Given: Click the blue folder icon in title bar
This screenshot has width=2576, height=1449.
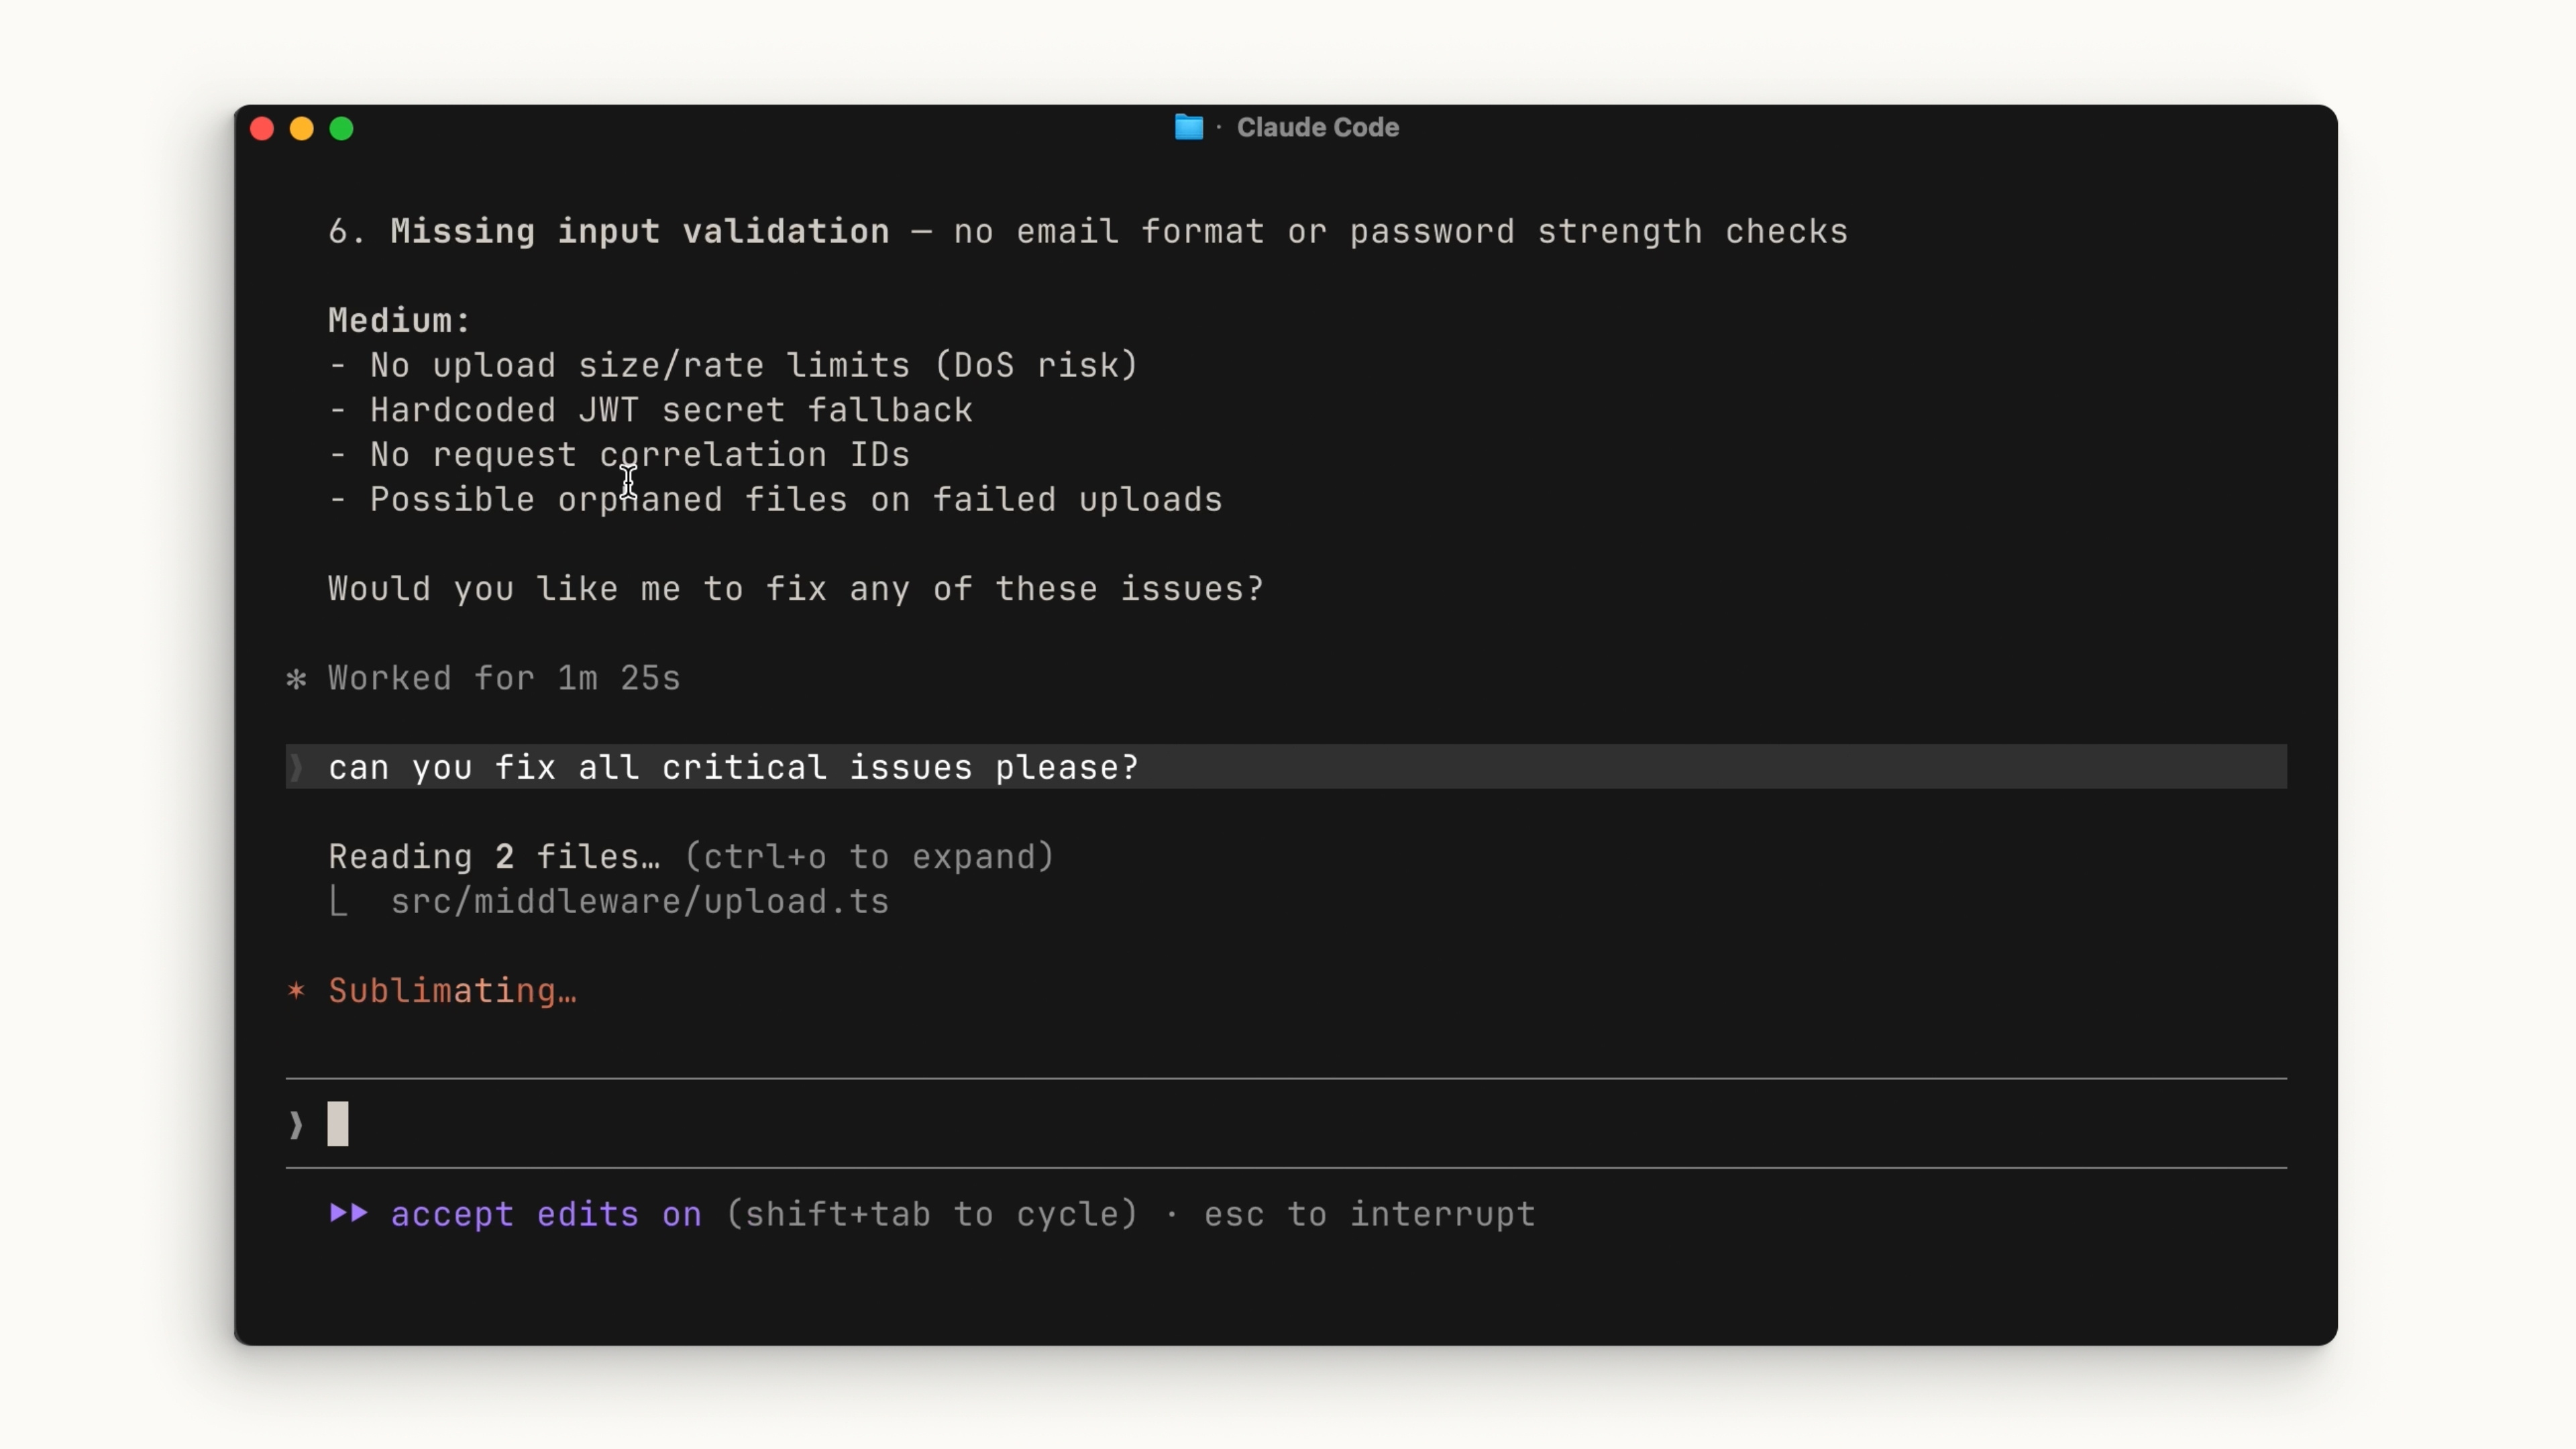Looking at the screenshot, I should 1188,128.
